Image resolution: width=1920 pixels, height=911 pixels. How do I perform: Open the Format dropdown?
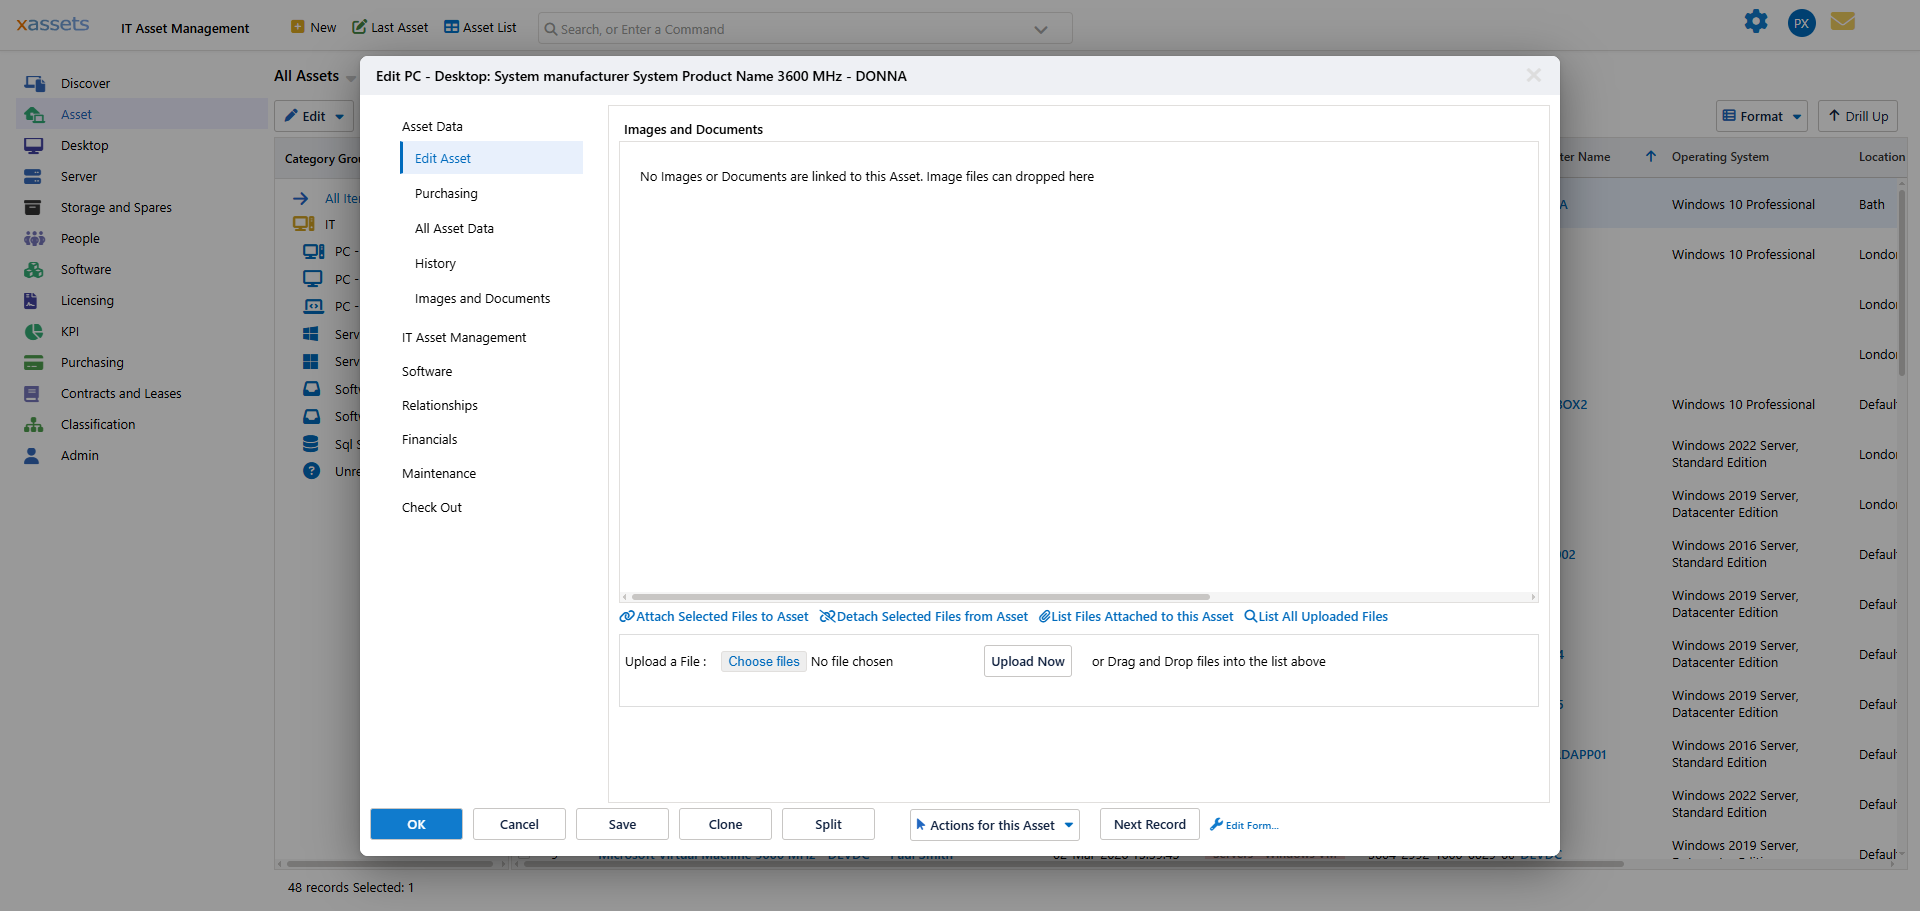pyautogui.click(x=1761, y=116)
